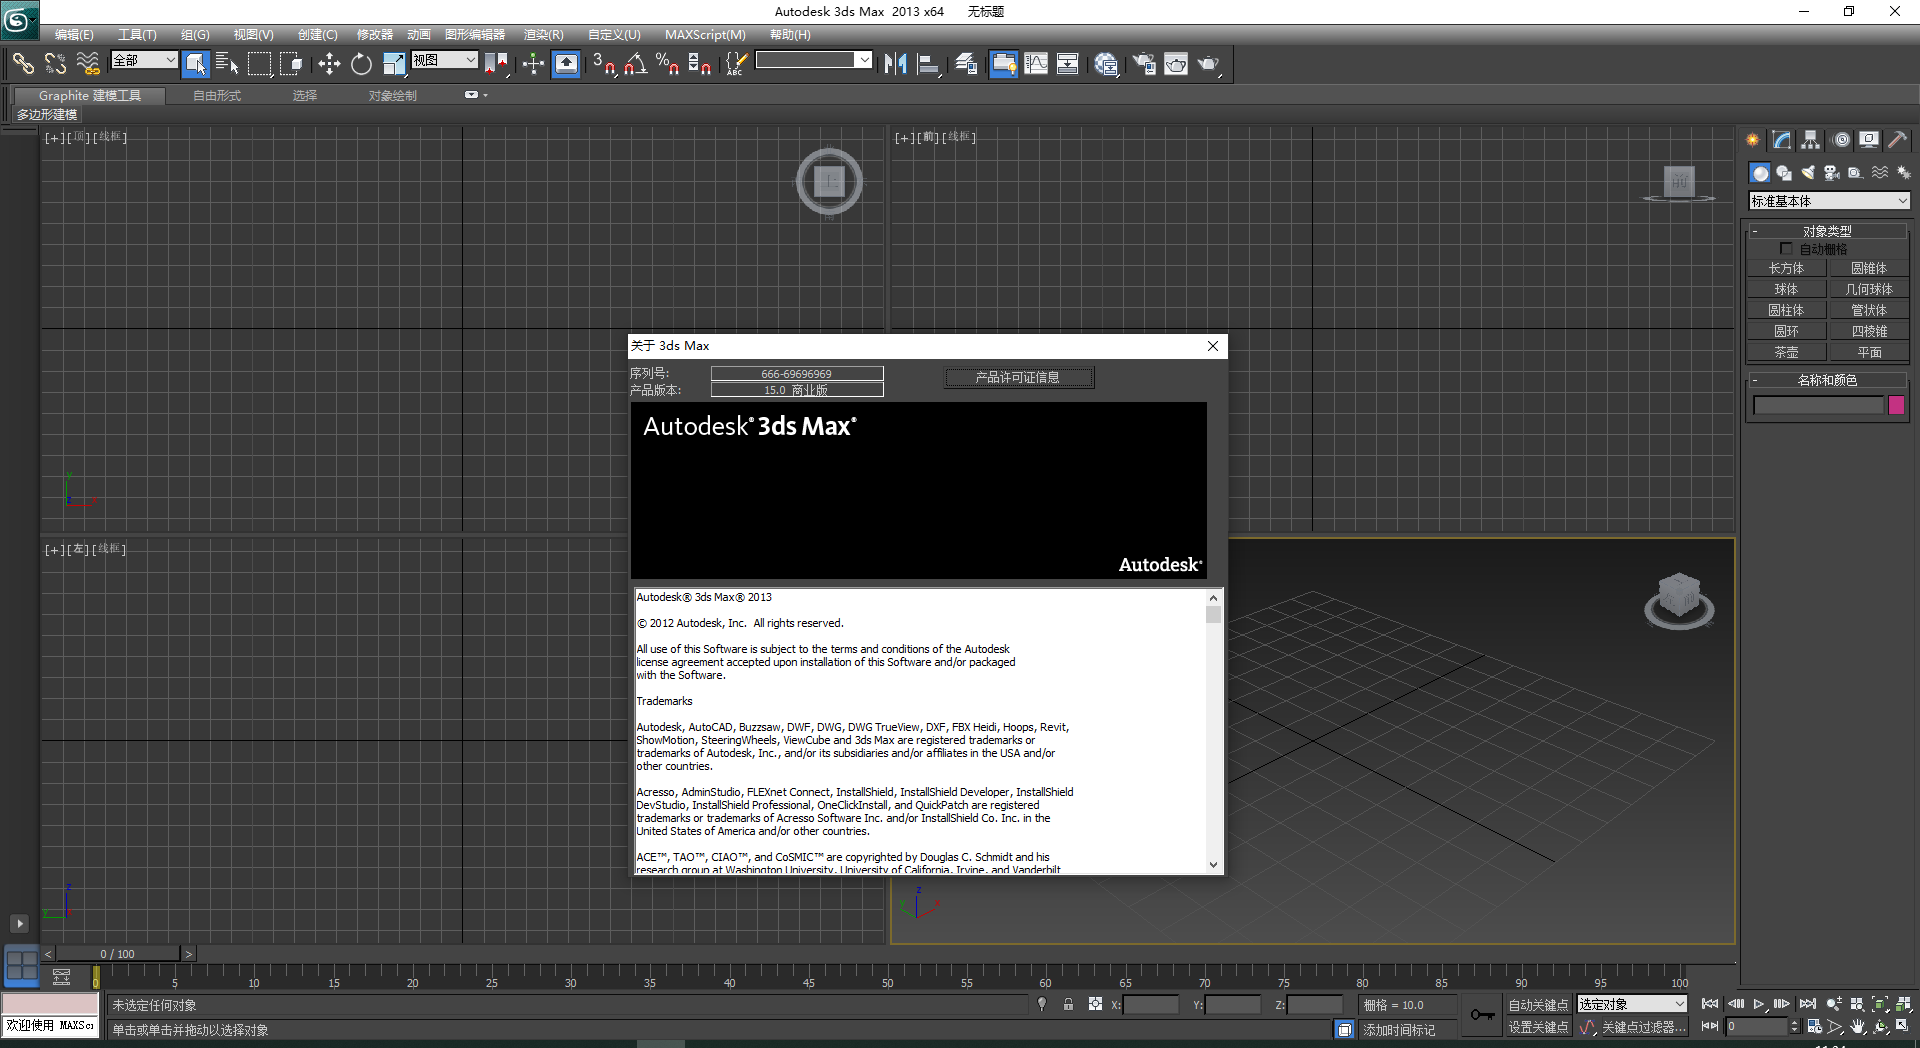This screenshot has width=1920, height=1048.
Task: Click the object name input field
Action: (x=1818, y=405)
